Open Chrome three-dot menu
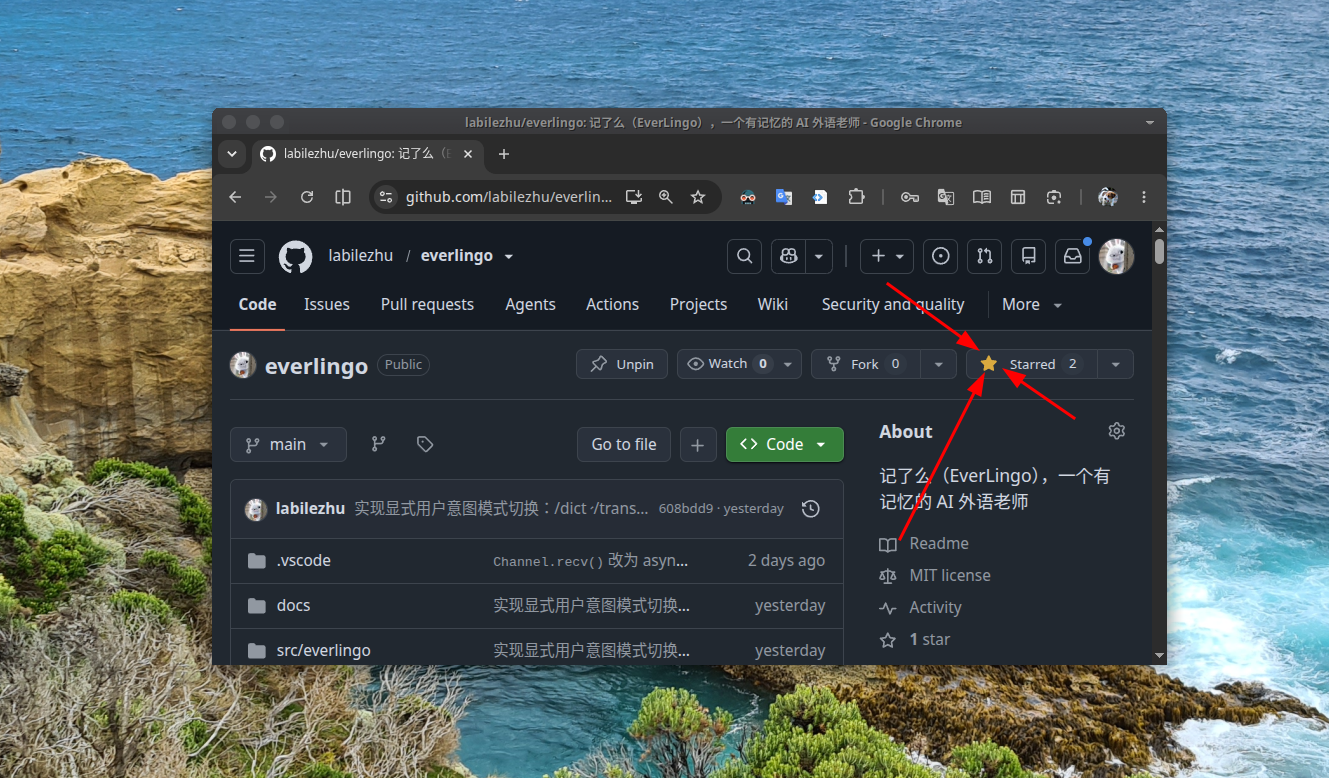The height and width of the screenshot is (778, 1329). click(x=1144, y=197)
